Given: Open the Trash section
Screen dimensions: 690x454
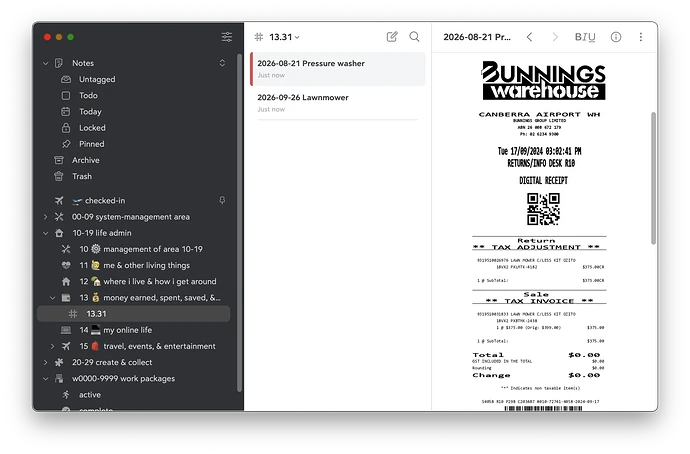Looking at the screenshot, I should click(82, 176).
